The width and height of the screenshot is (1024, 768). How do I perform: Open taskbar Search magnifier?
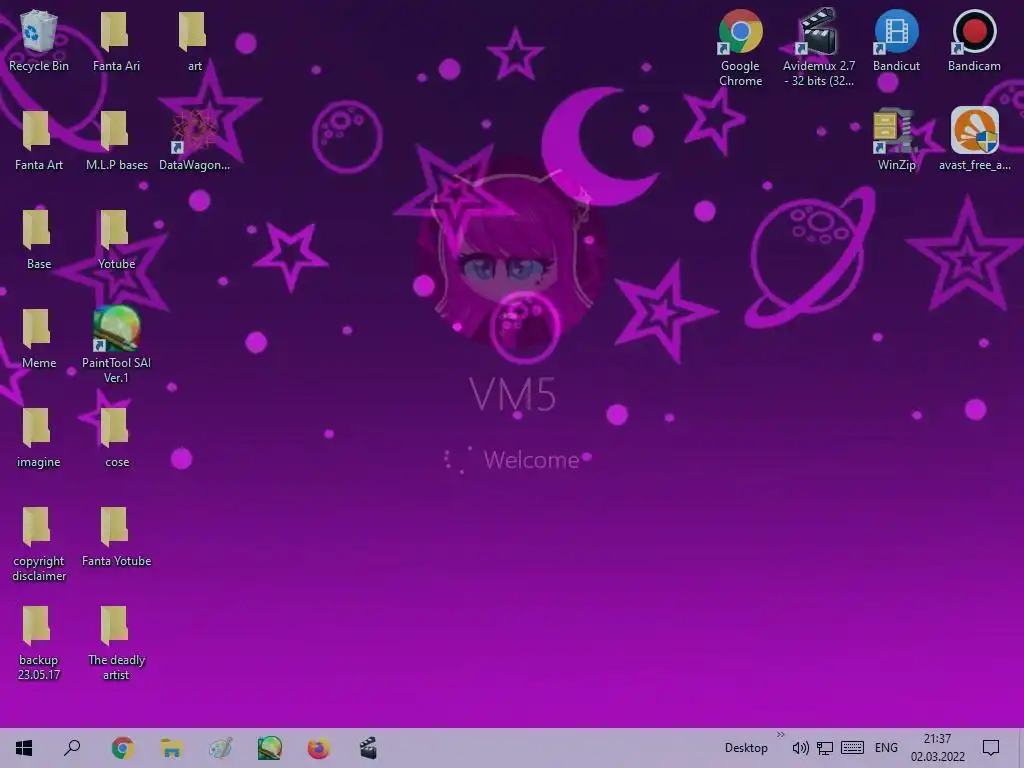(x=72, y=748)
